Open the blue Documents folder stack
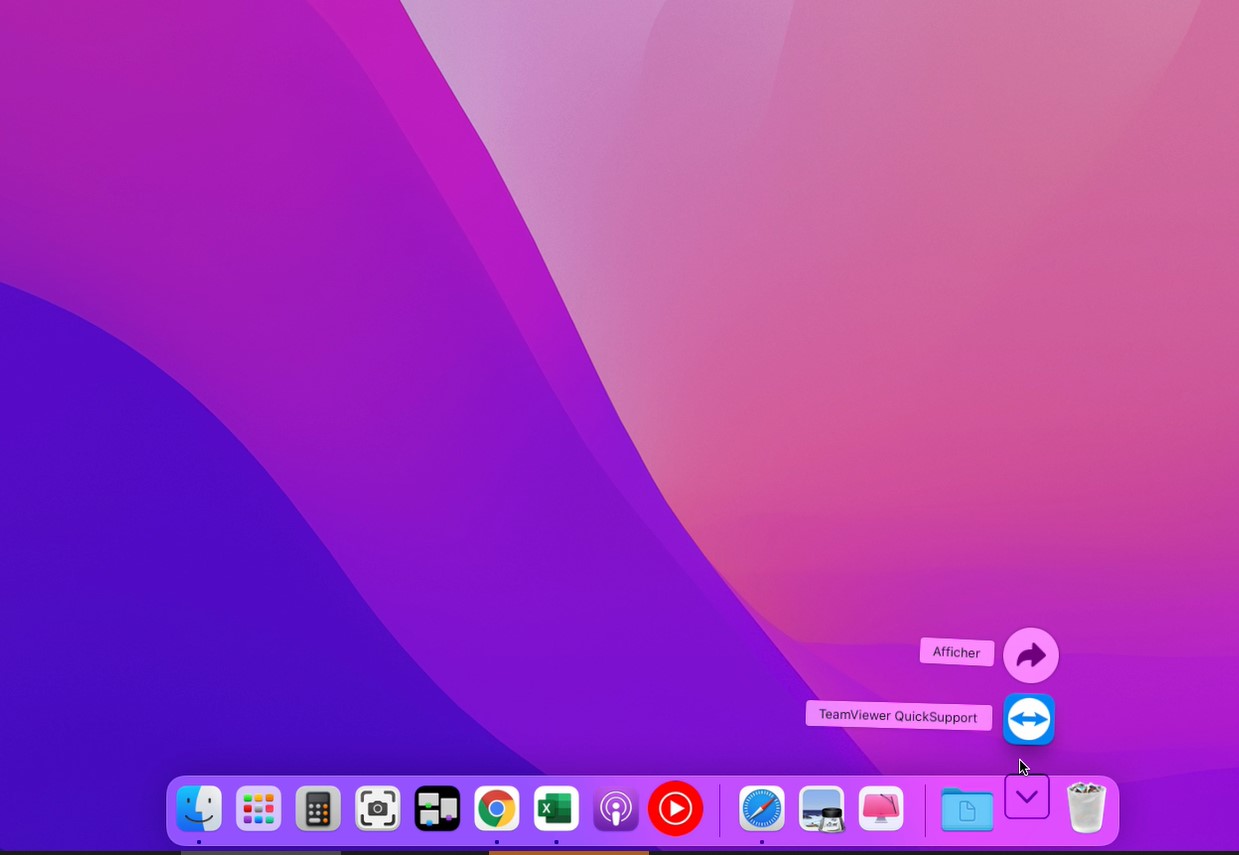 967,809
